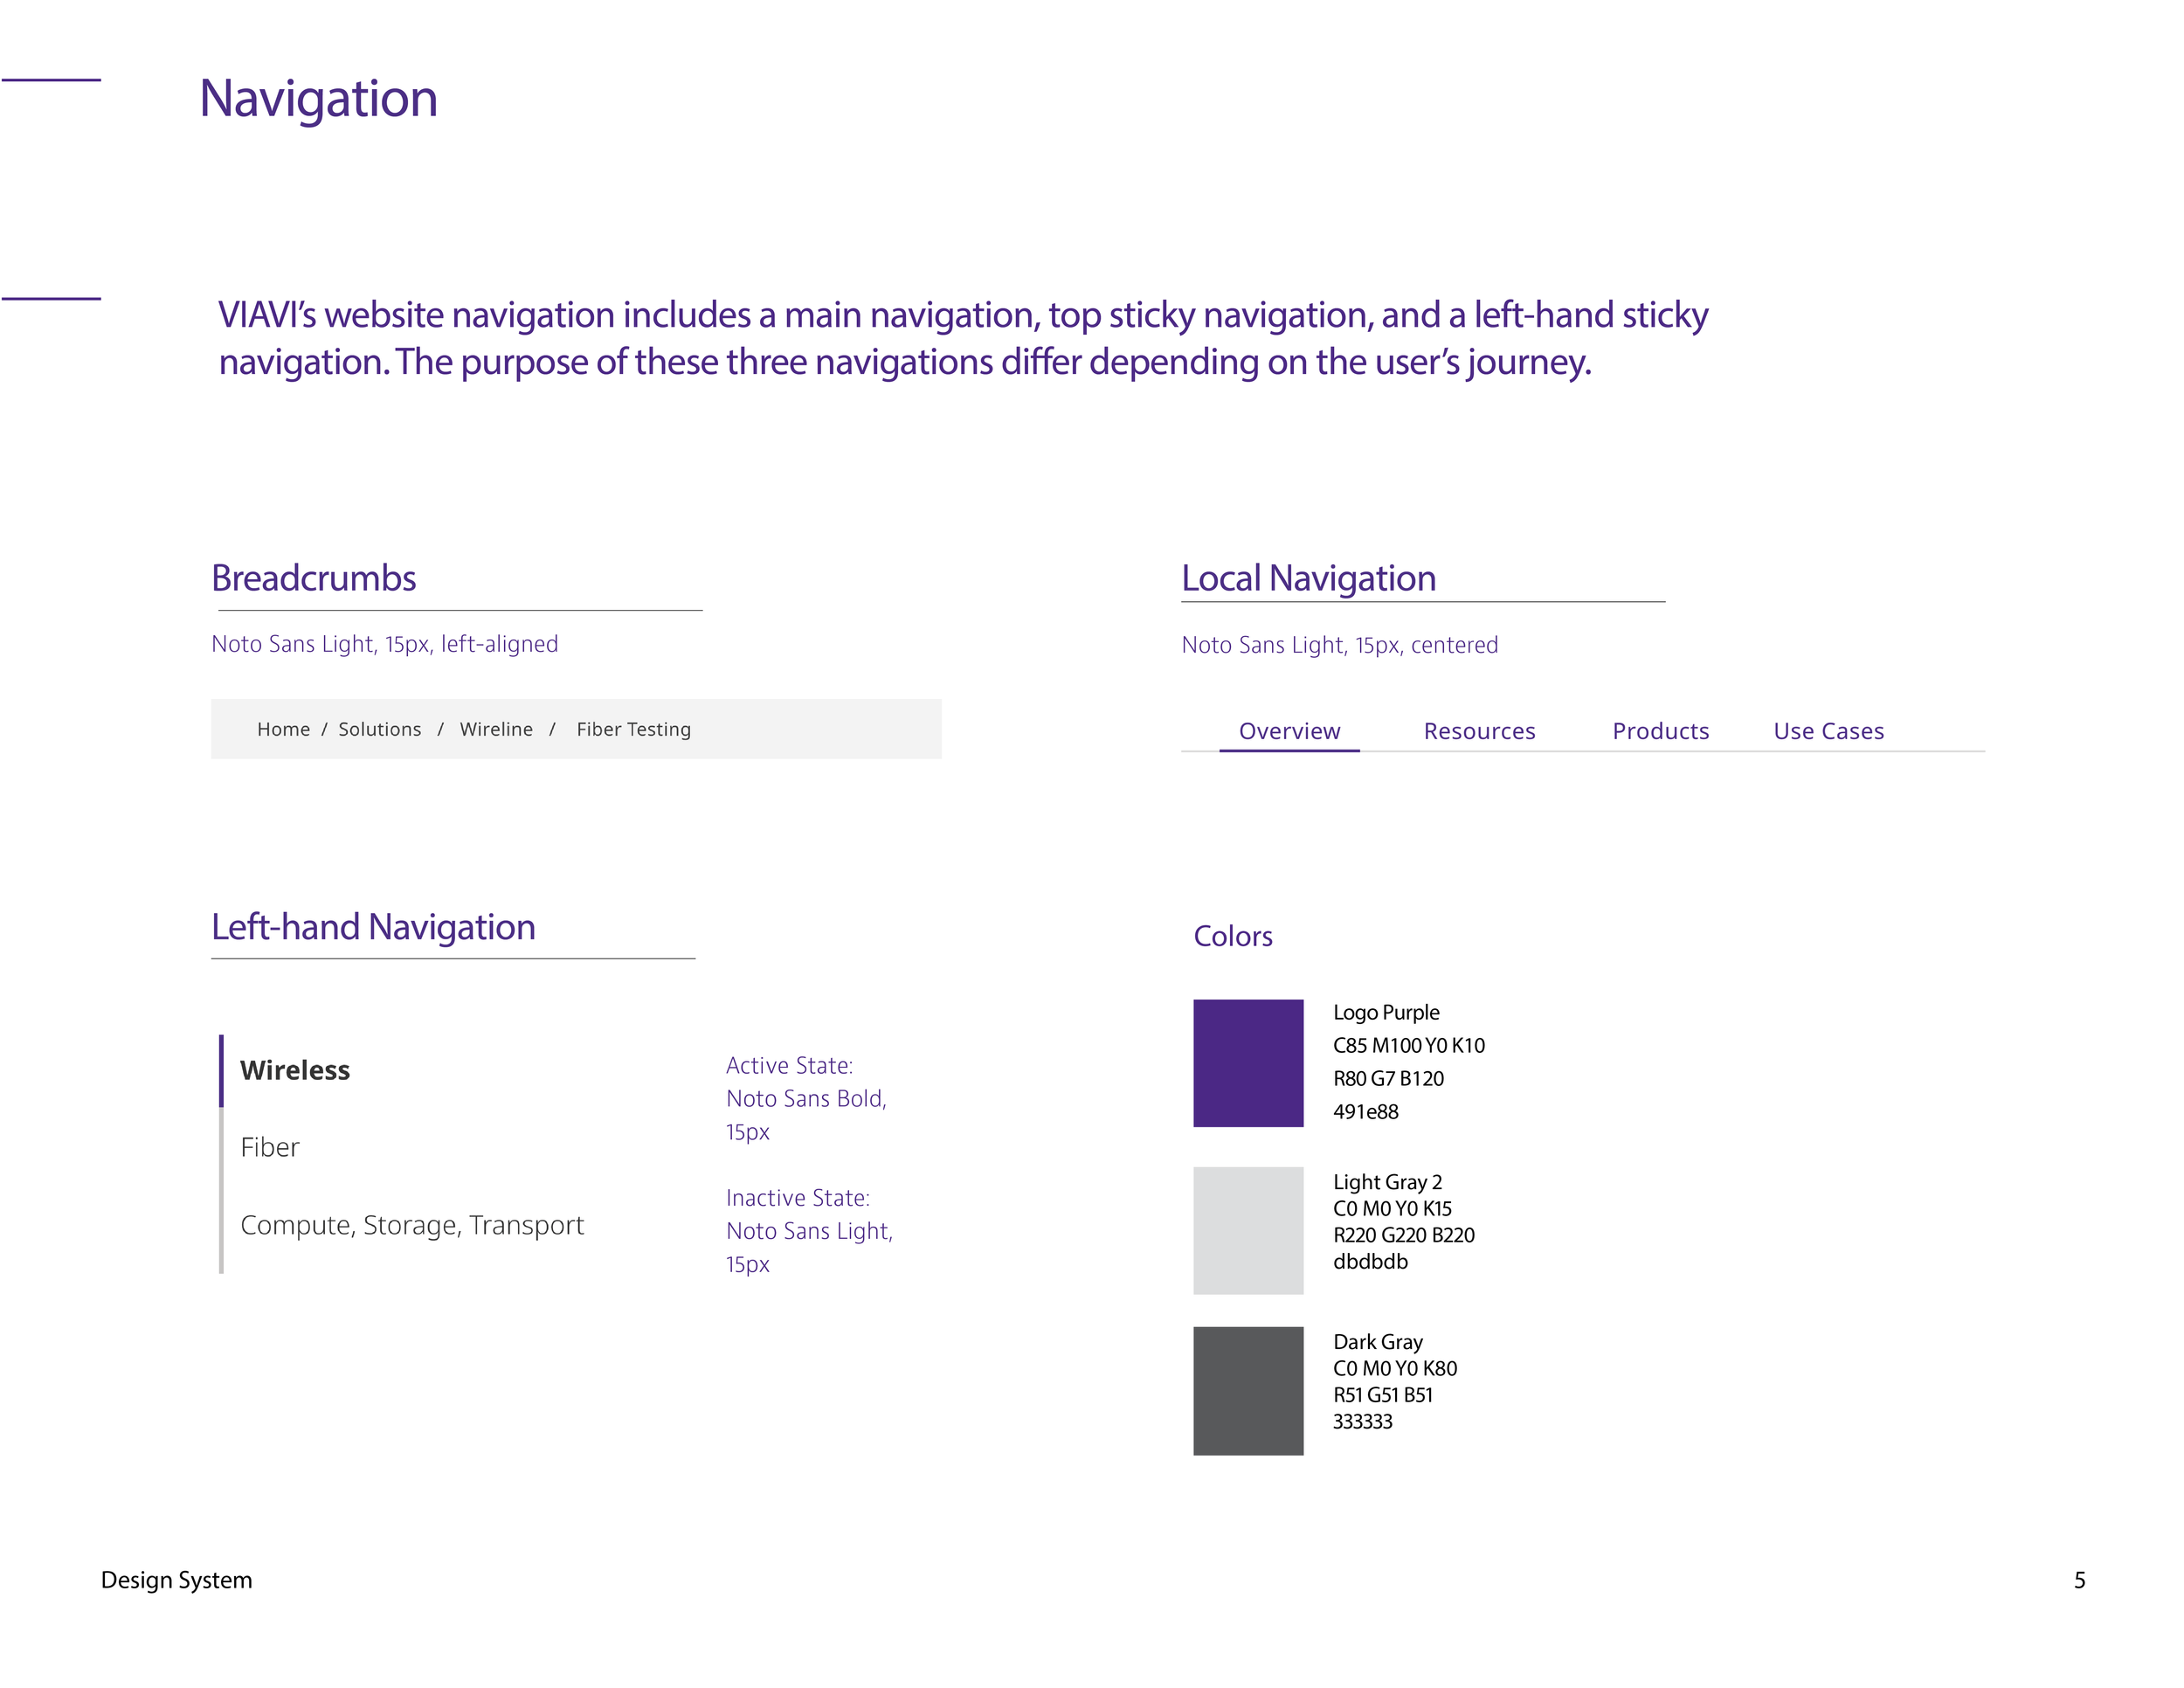Switch to the Overview tab
The height and width of the screenshot is (1688, 2184).
(x=1289, y=731)
